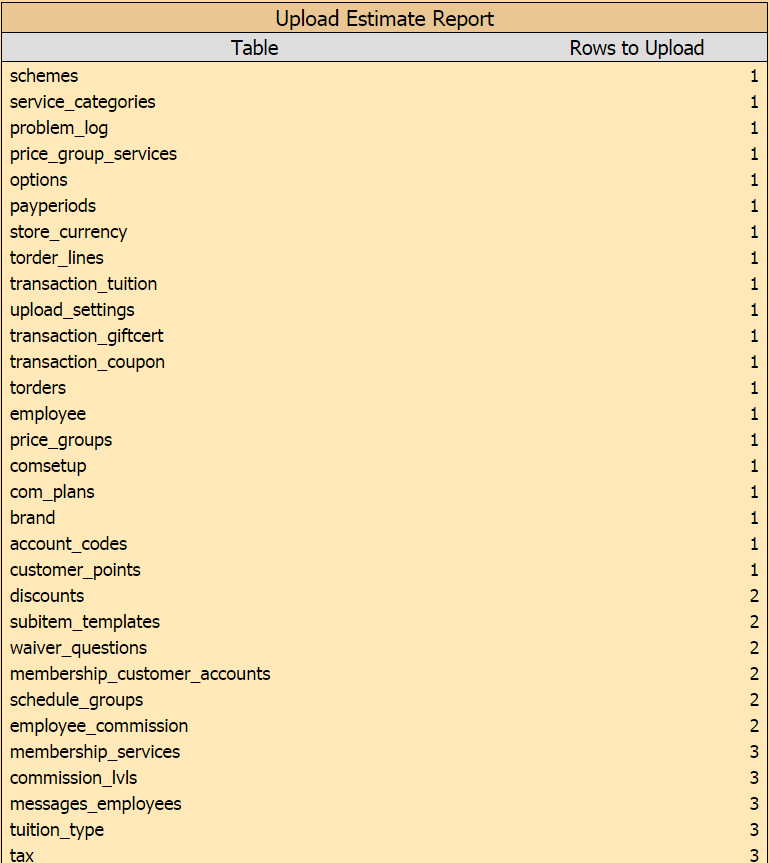Select the transaction_giftcert row
Screen dimensions: 770x863
(x=385, y=336)
